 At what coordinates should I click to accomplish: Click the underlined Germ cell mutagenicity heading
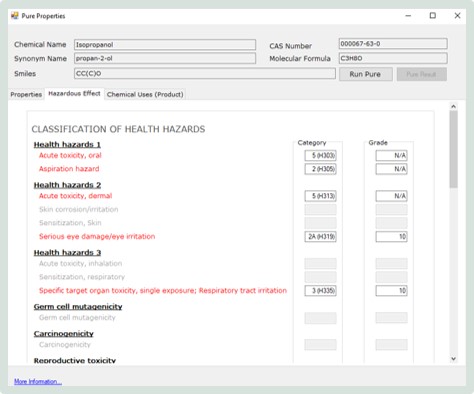[x=78, y=307]
